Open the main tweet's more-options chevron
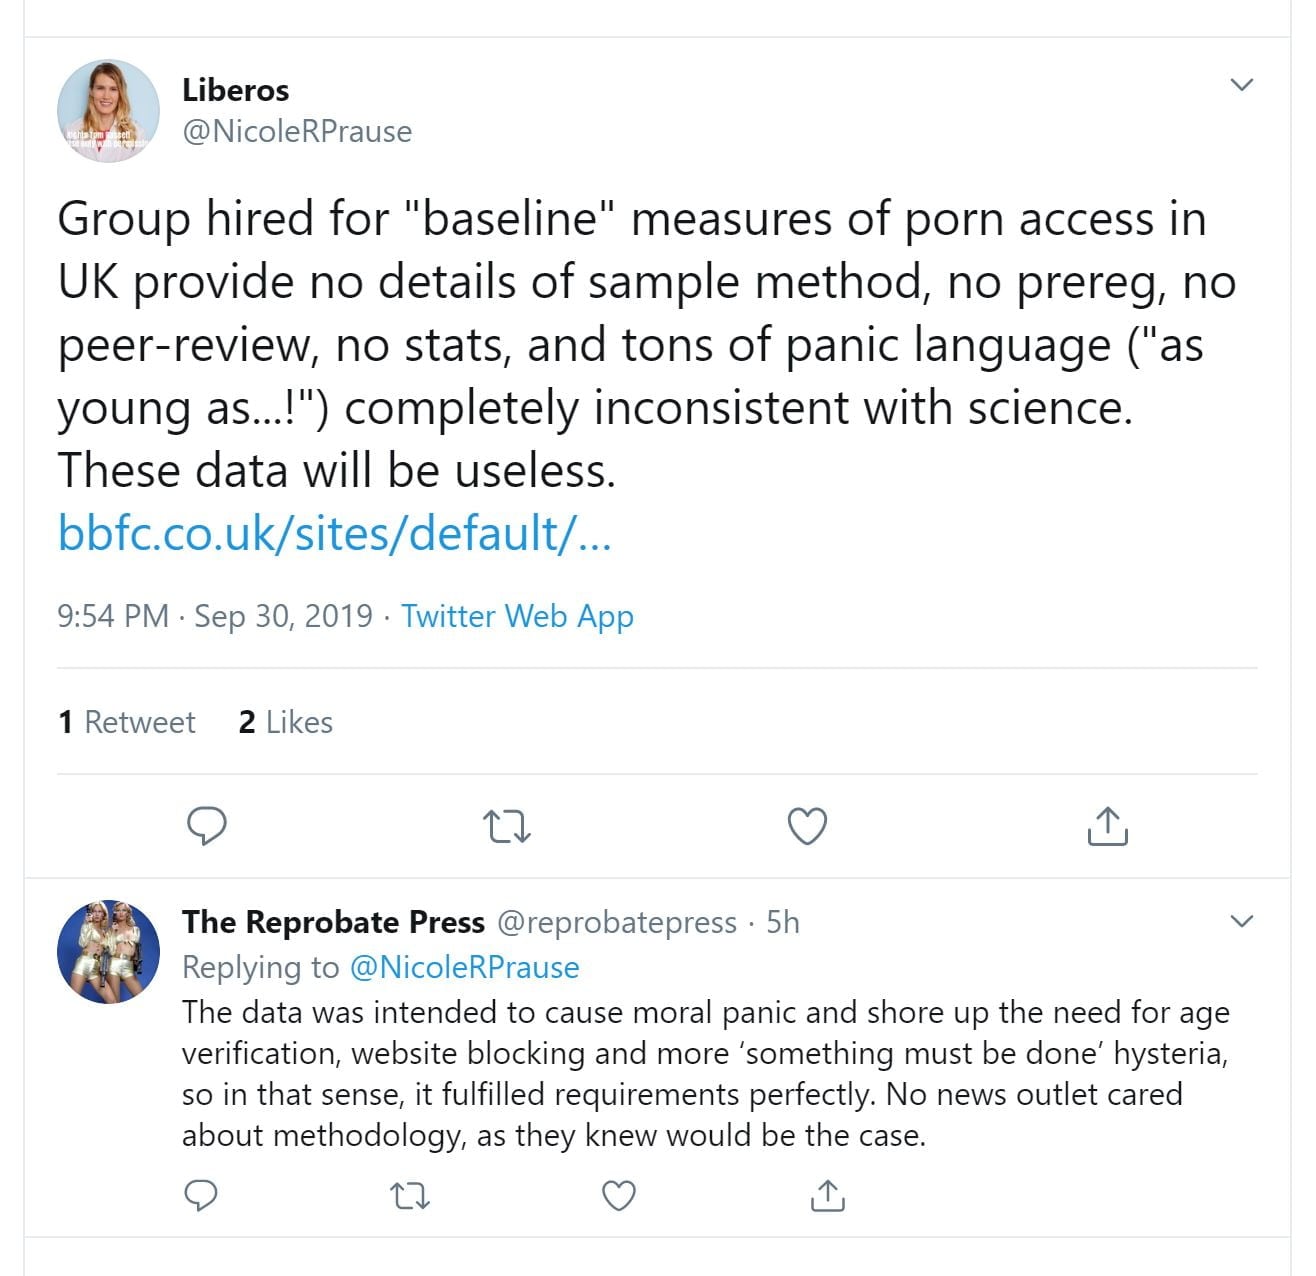The width and height of the screenshot is (1316, 1276). point(1241,85)
